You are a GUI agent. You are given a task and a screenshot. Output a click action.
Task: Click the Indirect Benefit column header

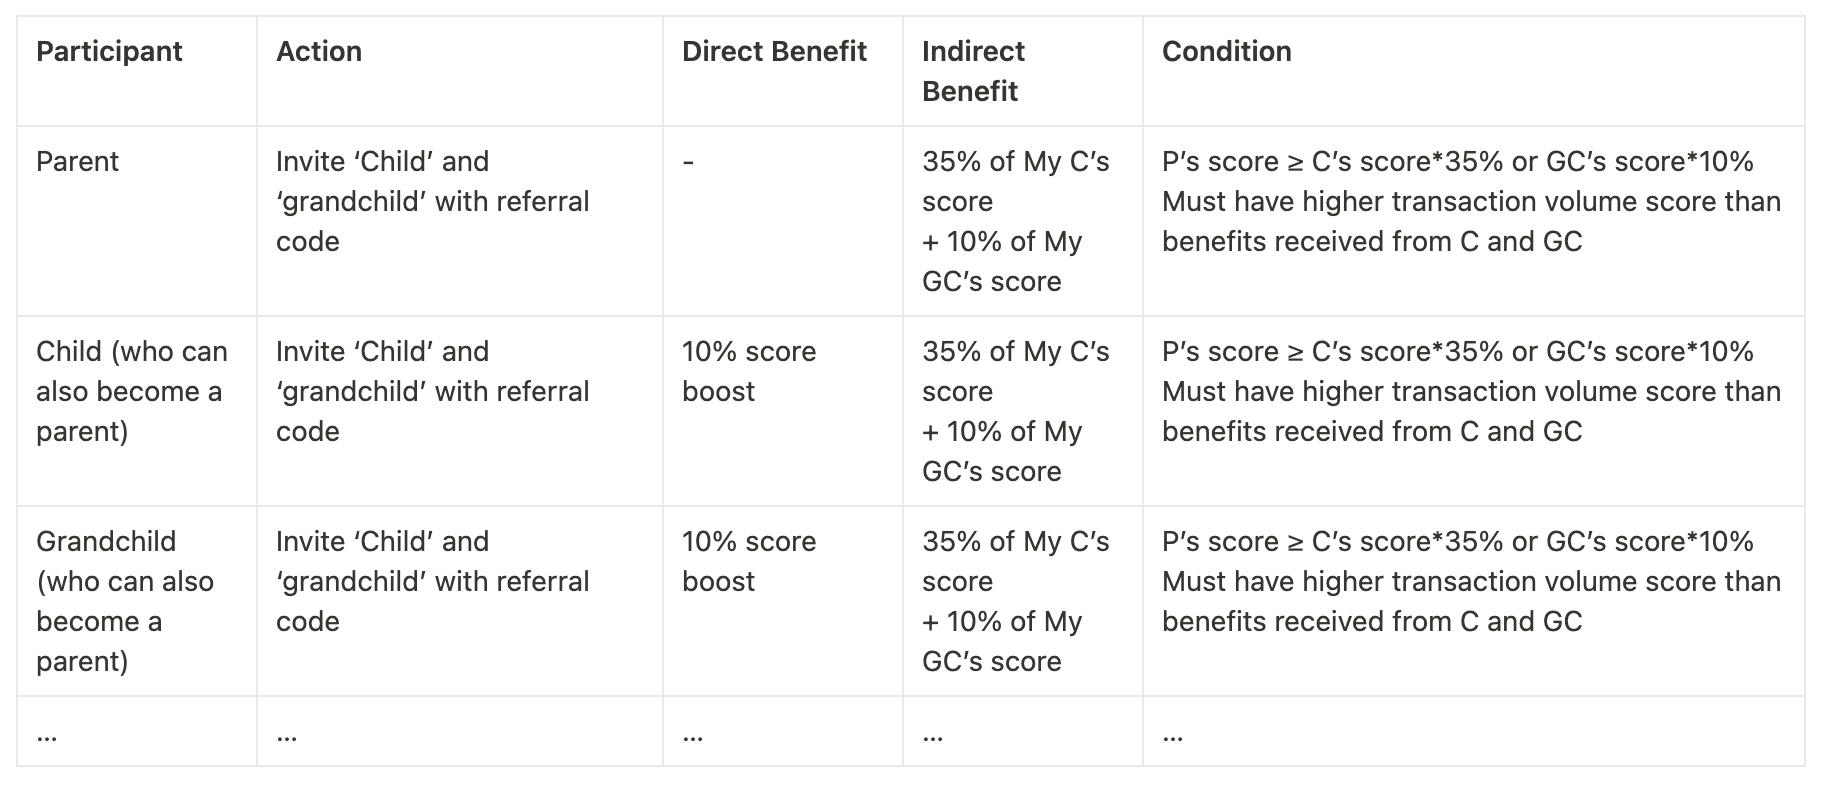(x=972, y=71)
